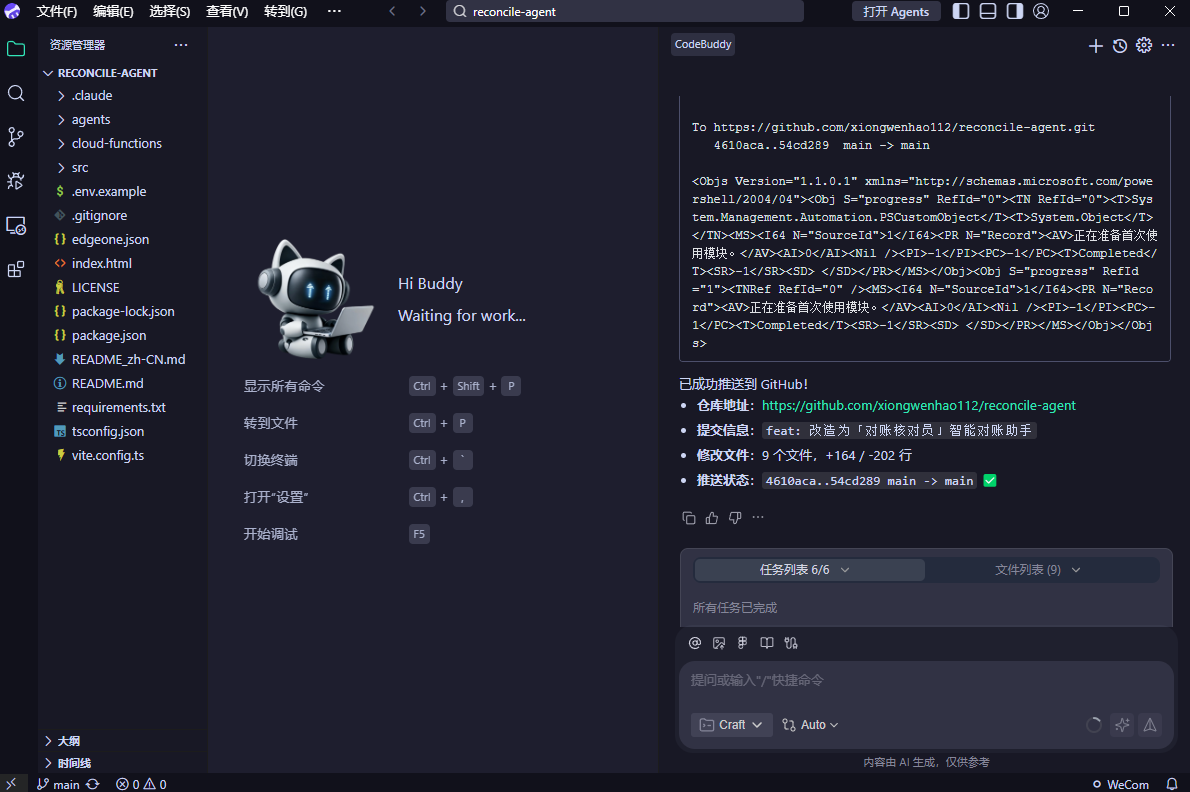Start a new CodeBuddy chat with plus icon

(1095, 46)
